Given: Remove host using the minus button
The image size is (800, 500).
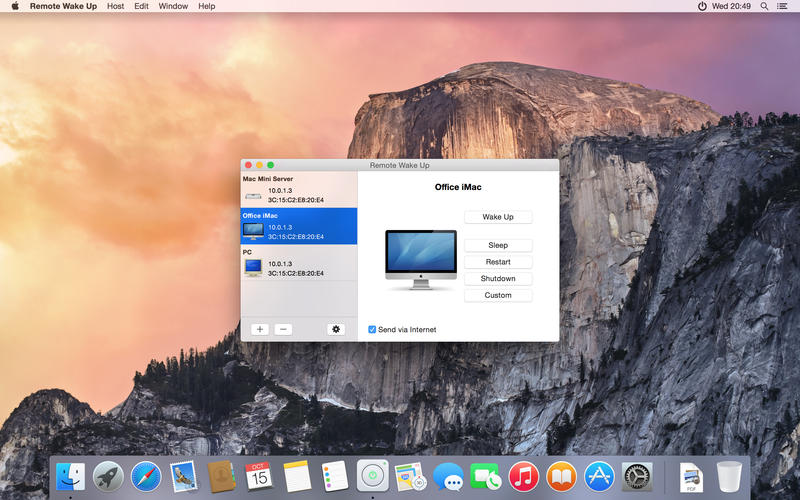Looking at the screenshot, I should [x=283, y=329].
